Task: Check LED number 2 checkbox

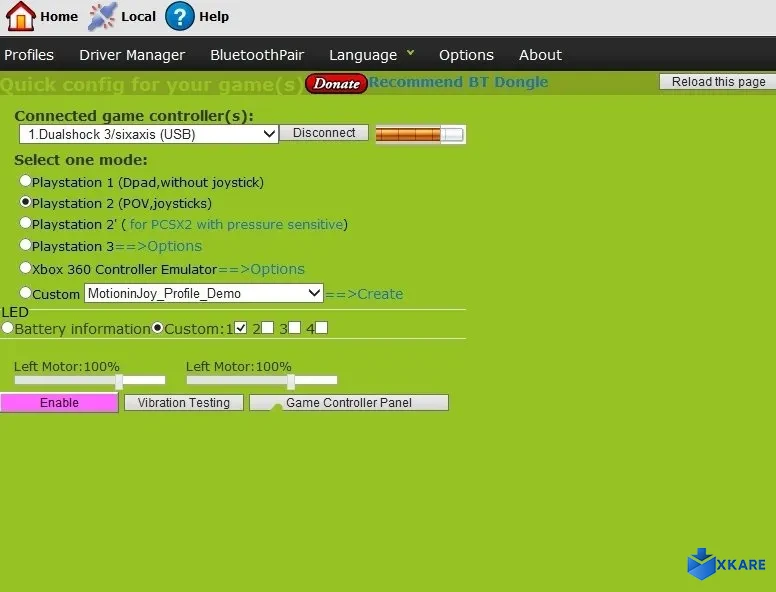Action: (267, 328)
